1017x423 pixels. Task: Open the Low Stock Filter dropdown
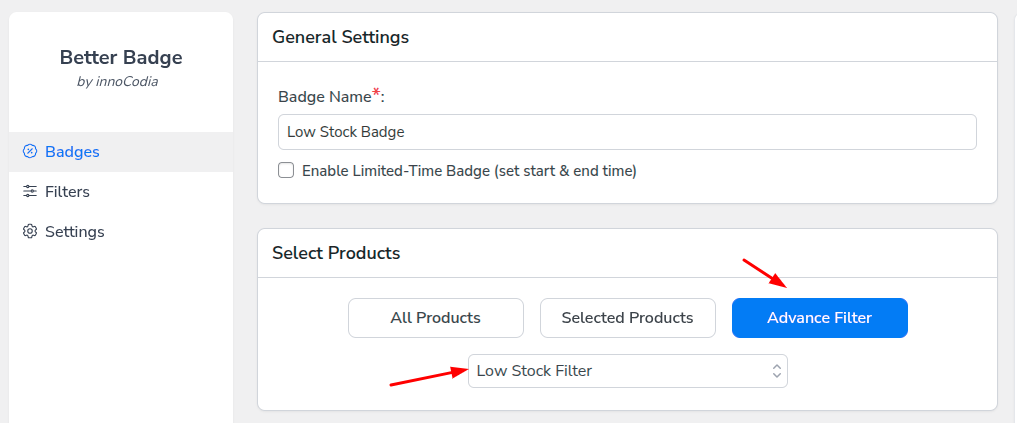pos(627,371)
